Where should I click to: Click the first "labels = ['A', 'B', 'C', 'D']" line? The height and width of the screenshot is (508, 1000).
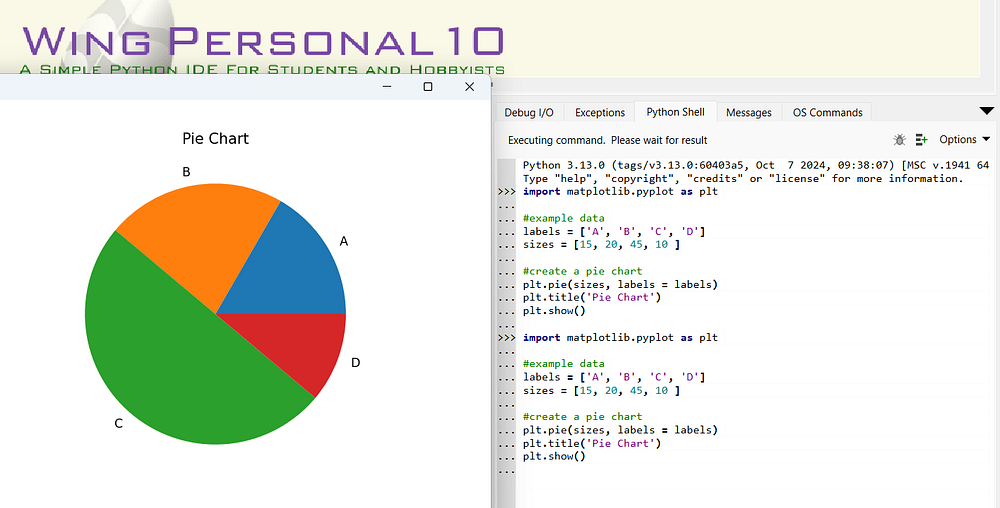pyautogui.click(x=614, y=231)
